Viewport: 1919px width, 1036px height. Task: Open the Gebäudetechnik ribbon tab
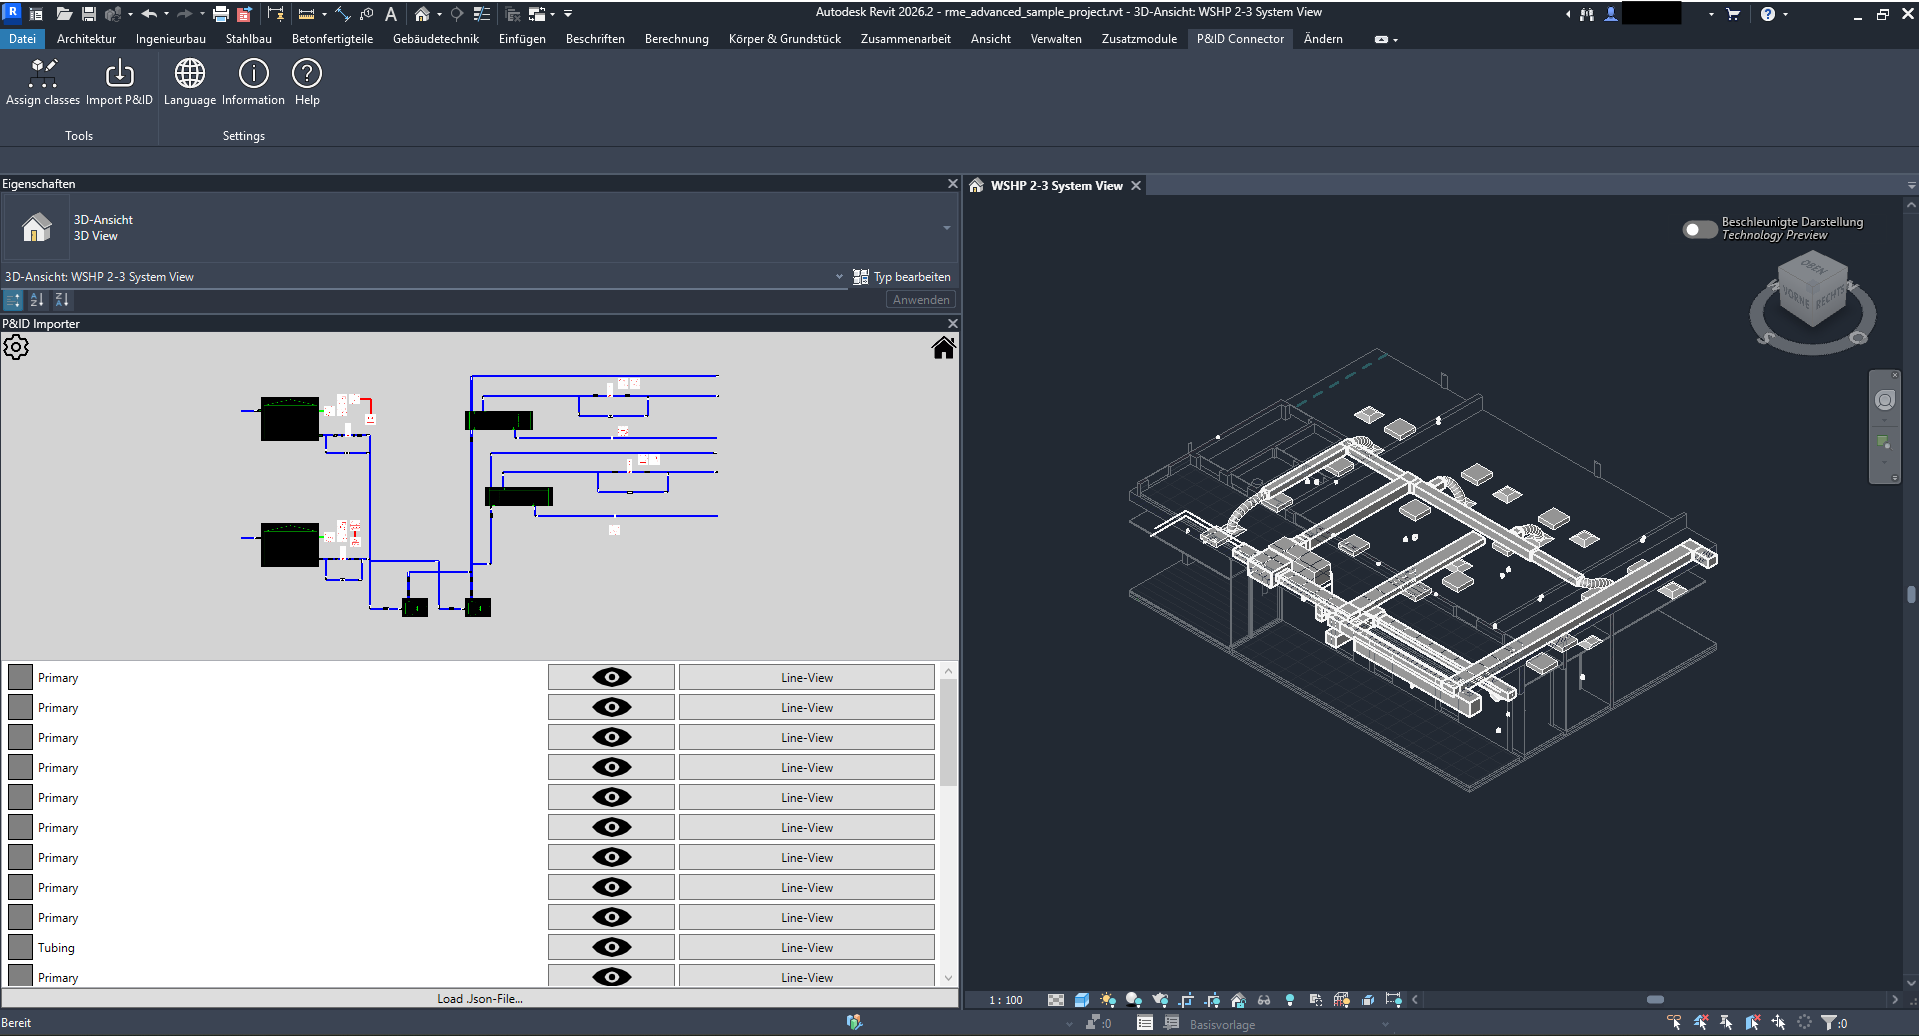tap(435, 39)
